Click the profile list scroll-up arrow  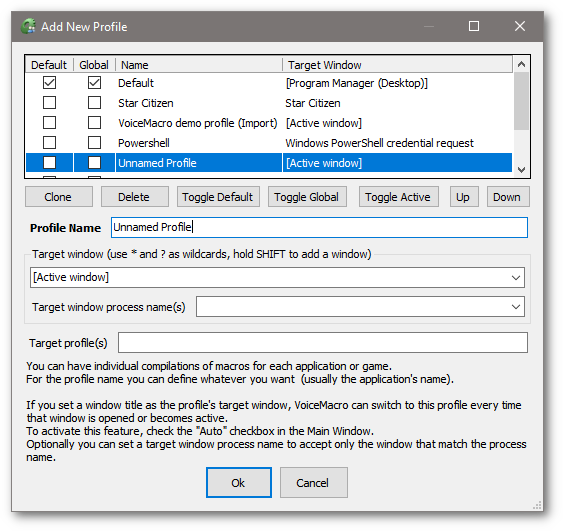coord(521,65)
